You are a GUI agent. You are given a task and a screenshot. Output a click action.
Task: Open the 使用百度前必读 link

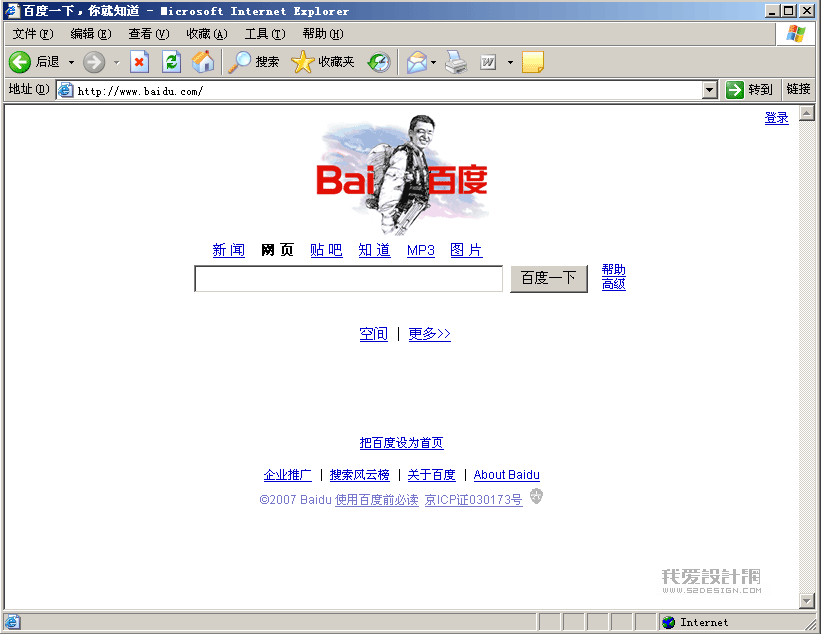coord(376,500)
